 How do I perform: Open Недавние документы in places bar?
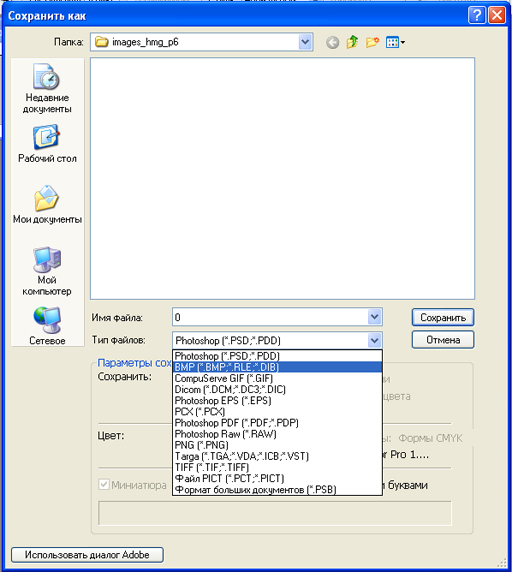pos(47,89)
